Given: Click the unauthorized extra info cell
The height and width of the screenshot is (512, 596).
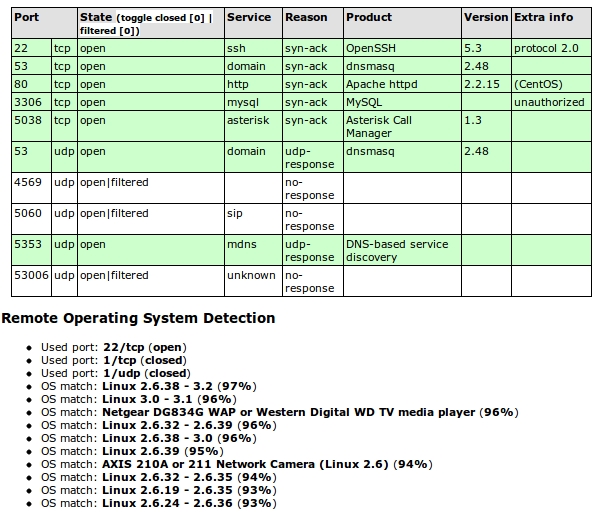Looking at the screenshot, I should pyautogui.click(x=552, y=102).
